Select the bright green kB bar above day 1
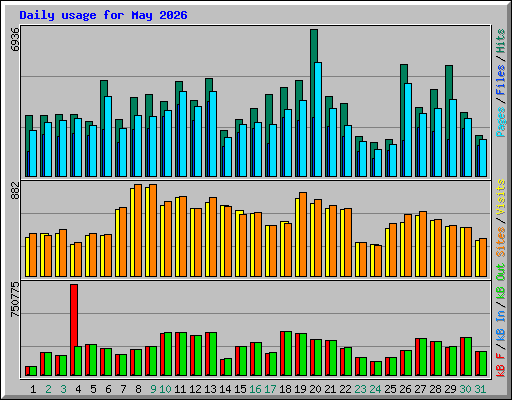 tap(33, 371)
